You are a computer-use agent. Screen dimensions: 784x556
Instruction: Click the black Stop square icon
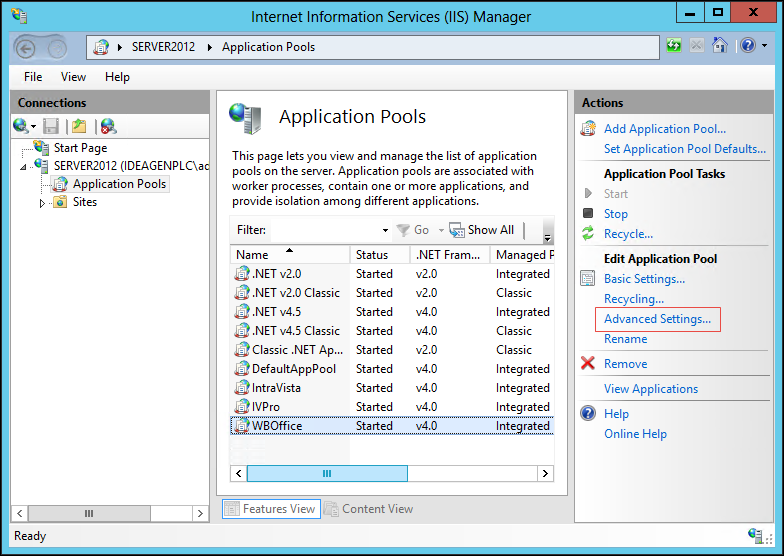click(x=588, y=214)
